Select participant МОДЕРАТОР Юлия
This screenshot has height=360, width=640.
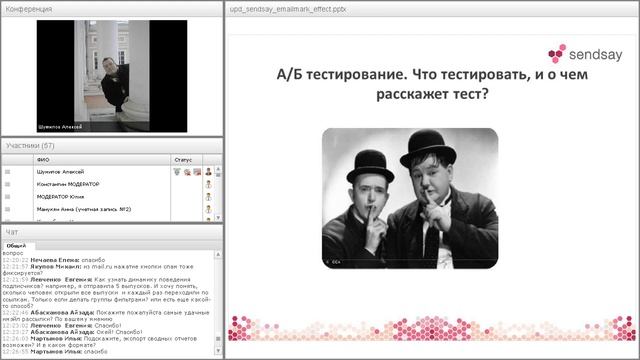pos(60,197)
